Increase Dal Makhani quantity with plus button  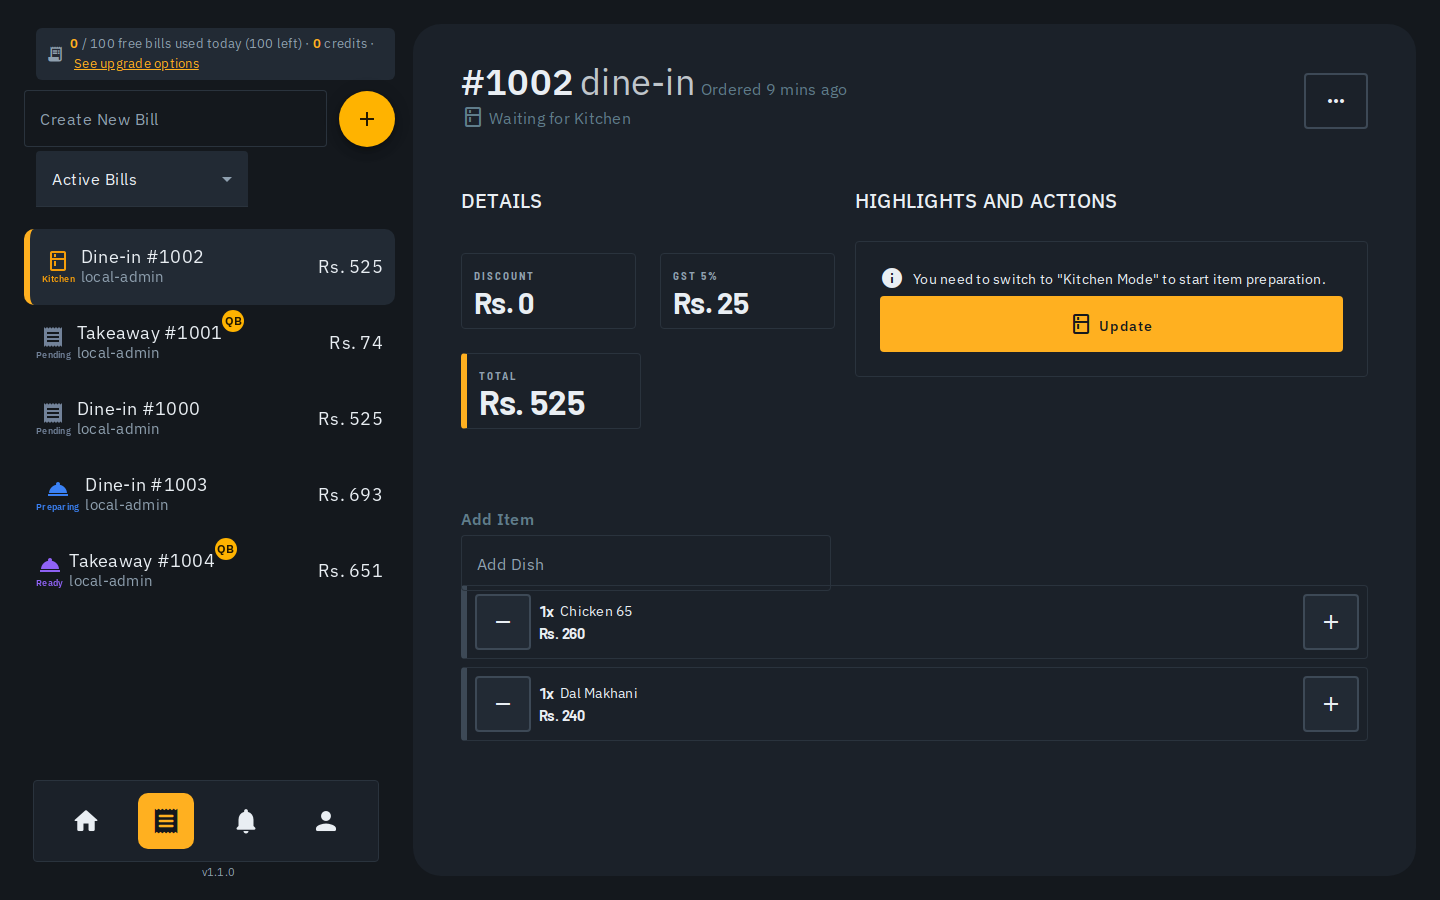pos(1331,704)
